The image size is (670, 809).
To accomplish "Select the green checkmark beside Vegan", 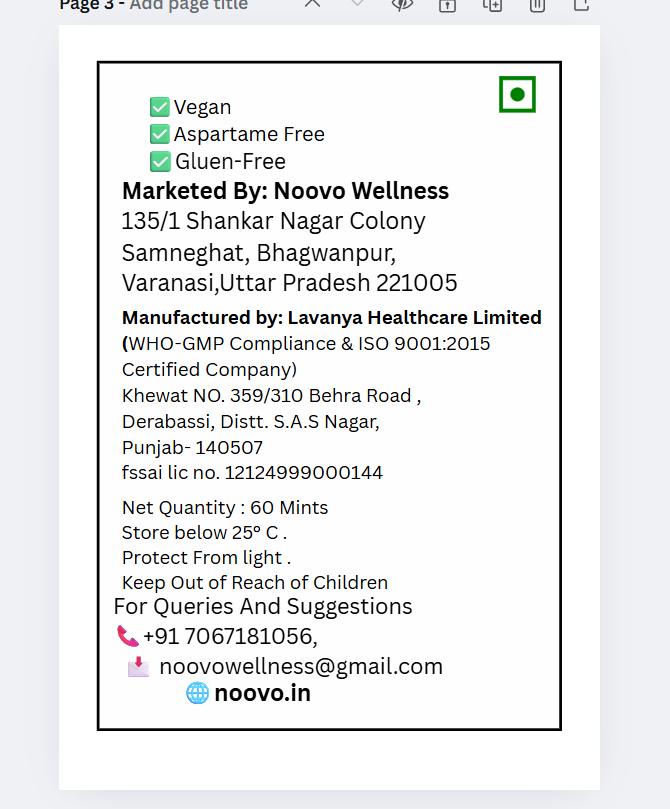I will (x=159, y=107).
